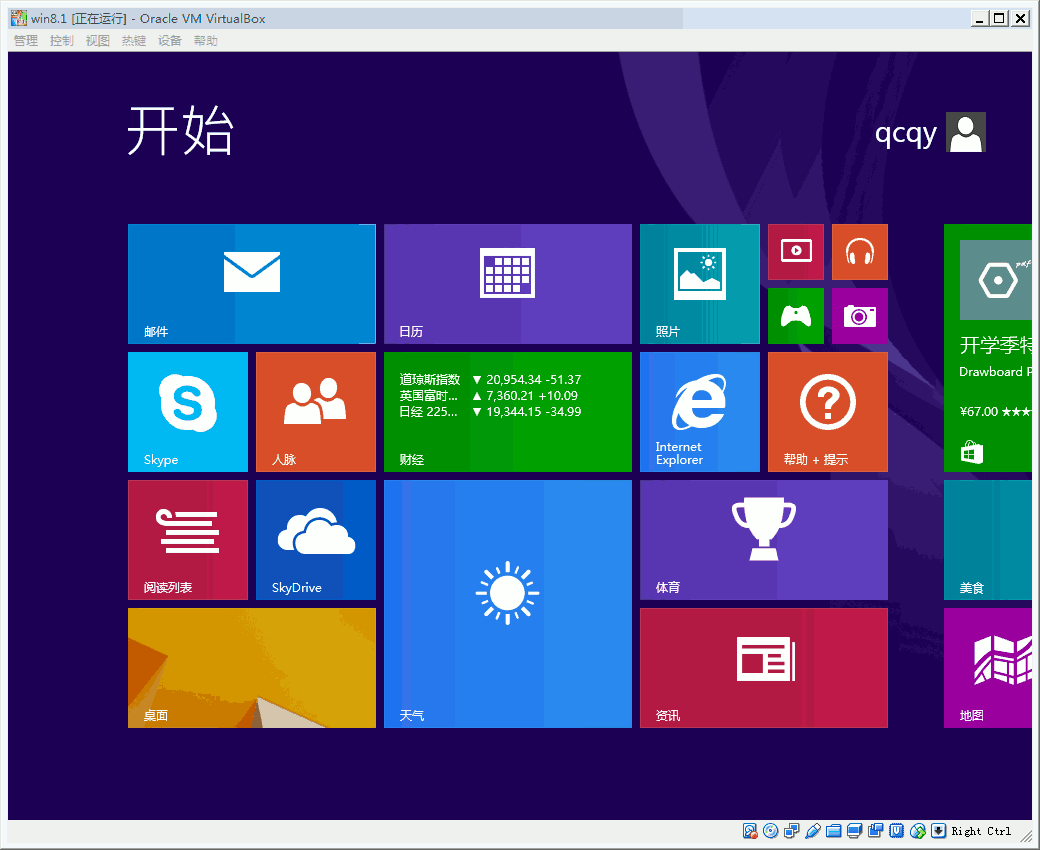Click the network adapters status icon

coord(792,831)
